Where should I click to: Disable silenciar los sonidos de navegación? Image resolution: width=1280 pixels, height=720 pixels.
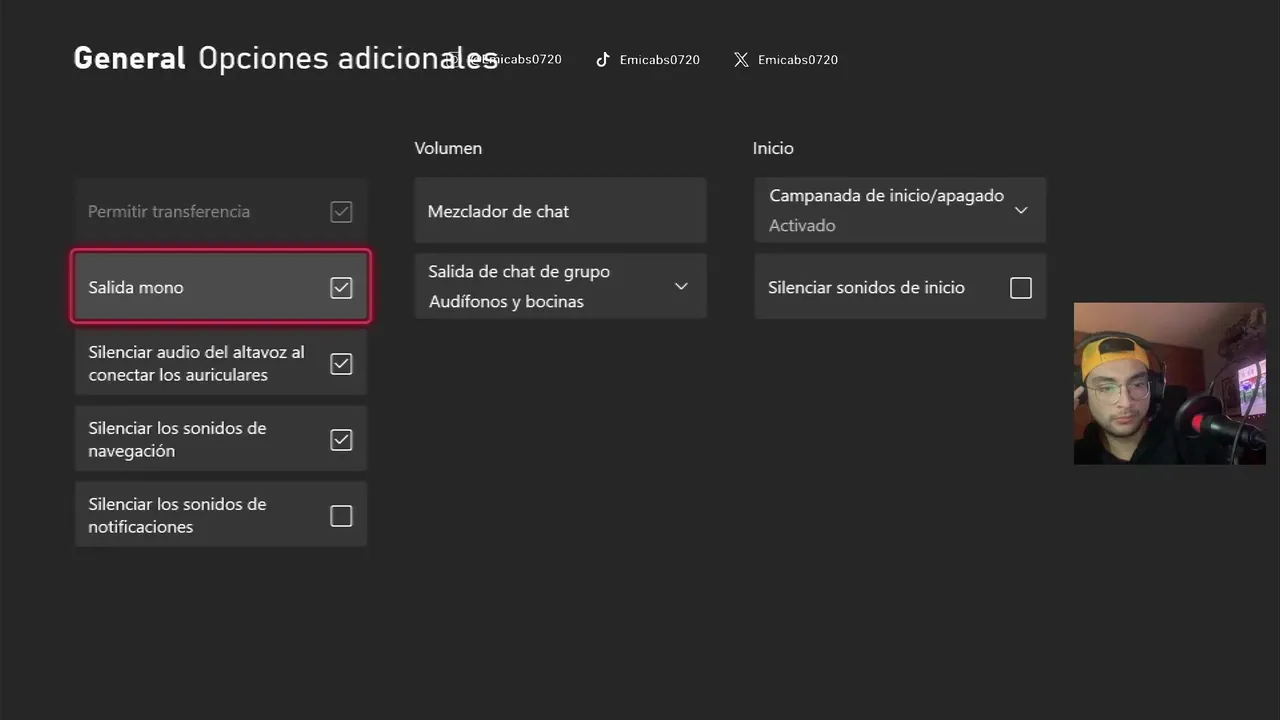coord(341,440)
